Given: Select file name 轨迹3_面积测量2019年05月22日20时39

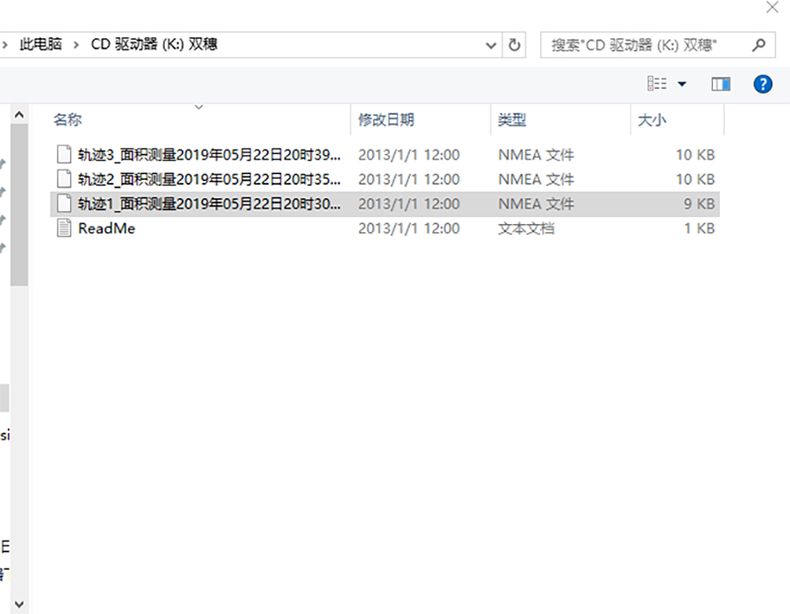Looking at the screenshot, I should click(x=209, y=155).
